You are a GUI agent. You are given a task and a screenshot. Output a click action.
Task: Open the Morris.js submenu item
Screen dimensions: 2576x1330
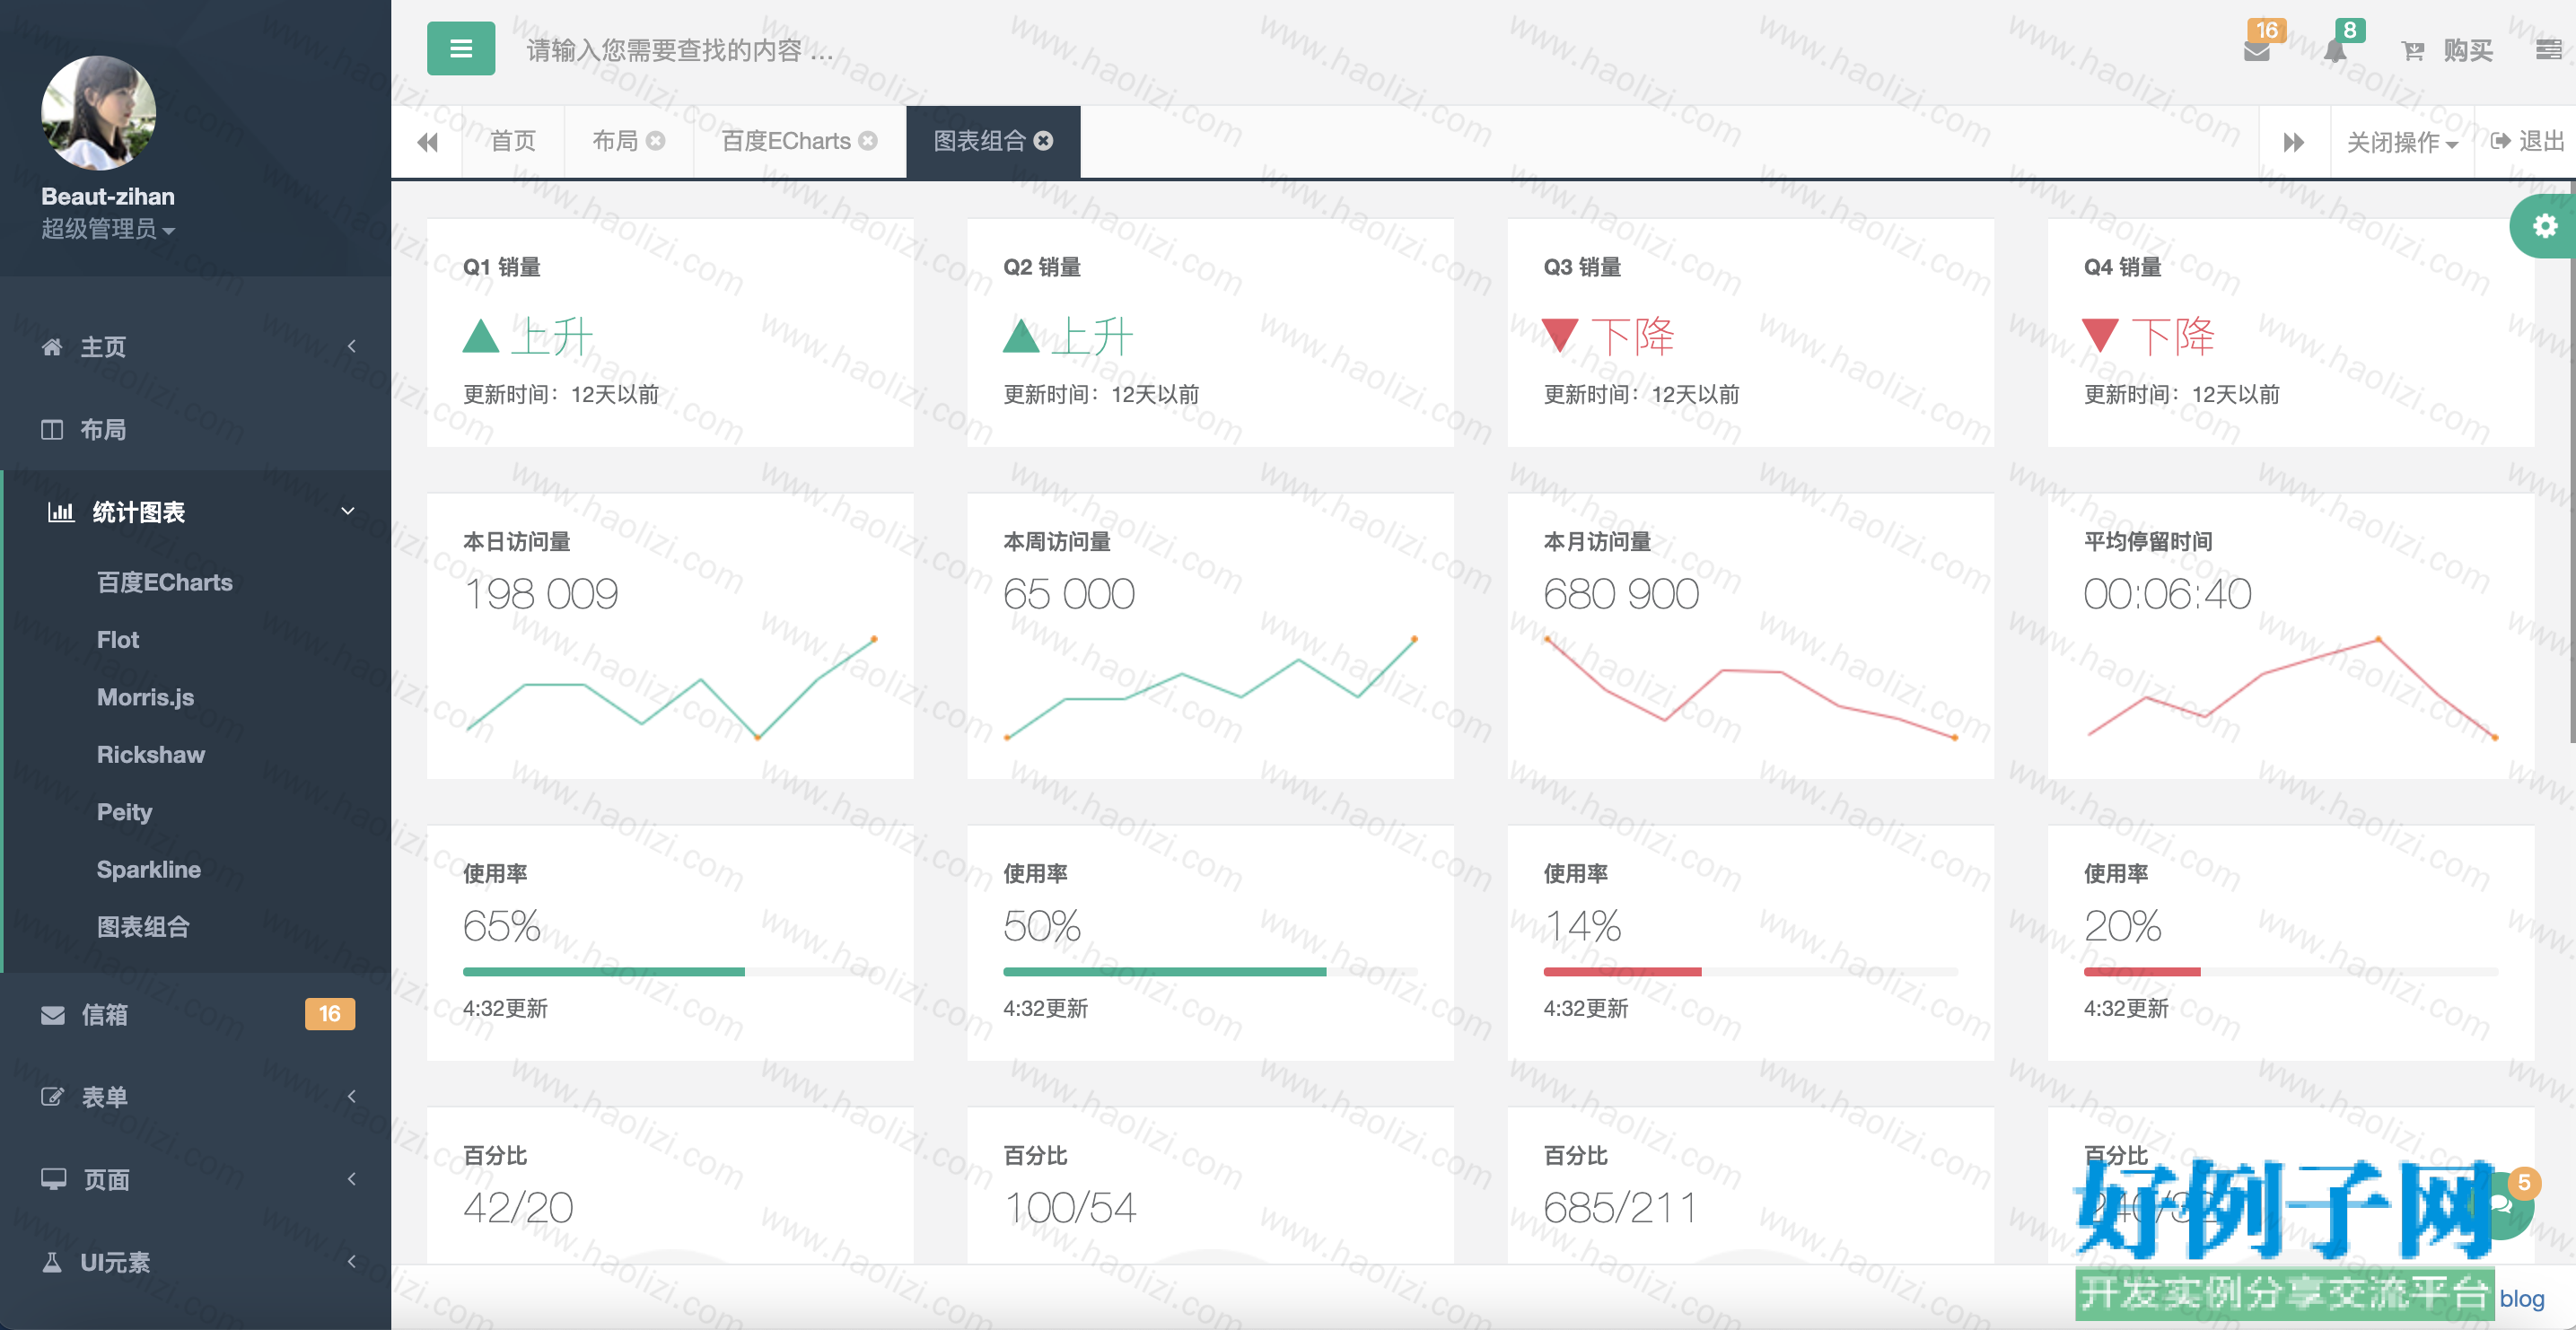(145, 697)
